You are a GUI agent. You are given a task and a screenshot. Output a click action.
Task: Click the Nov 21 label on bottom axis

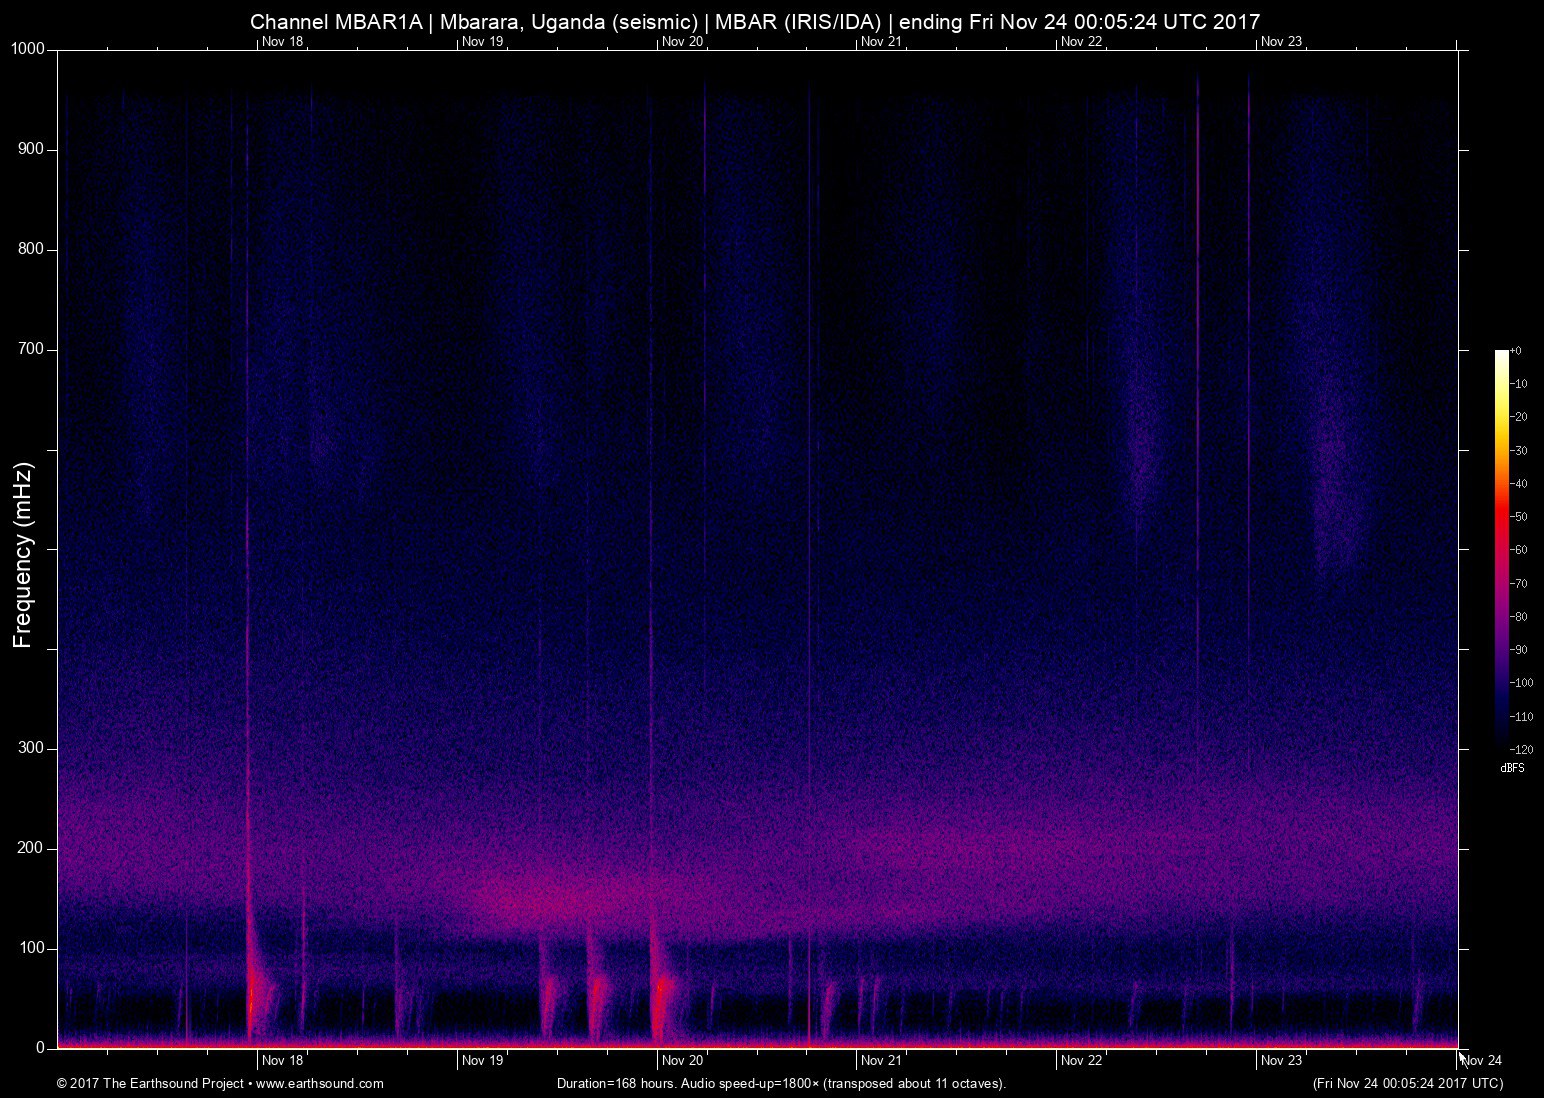(x=881, y=1061)
